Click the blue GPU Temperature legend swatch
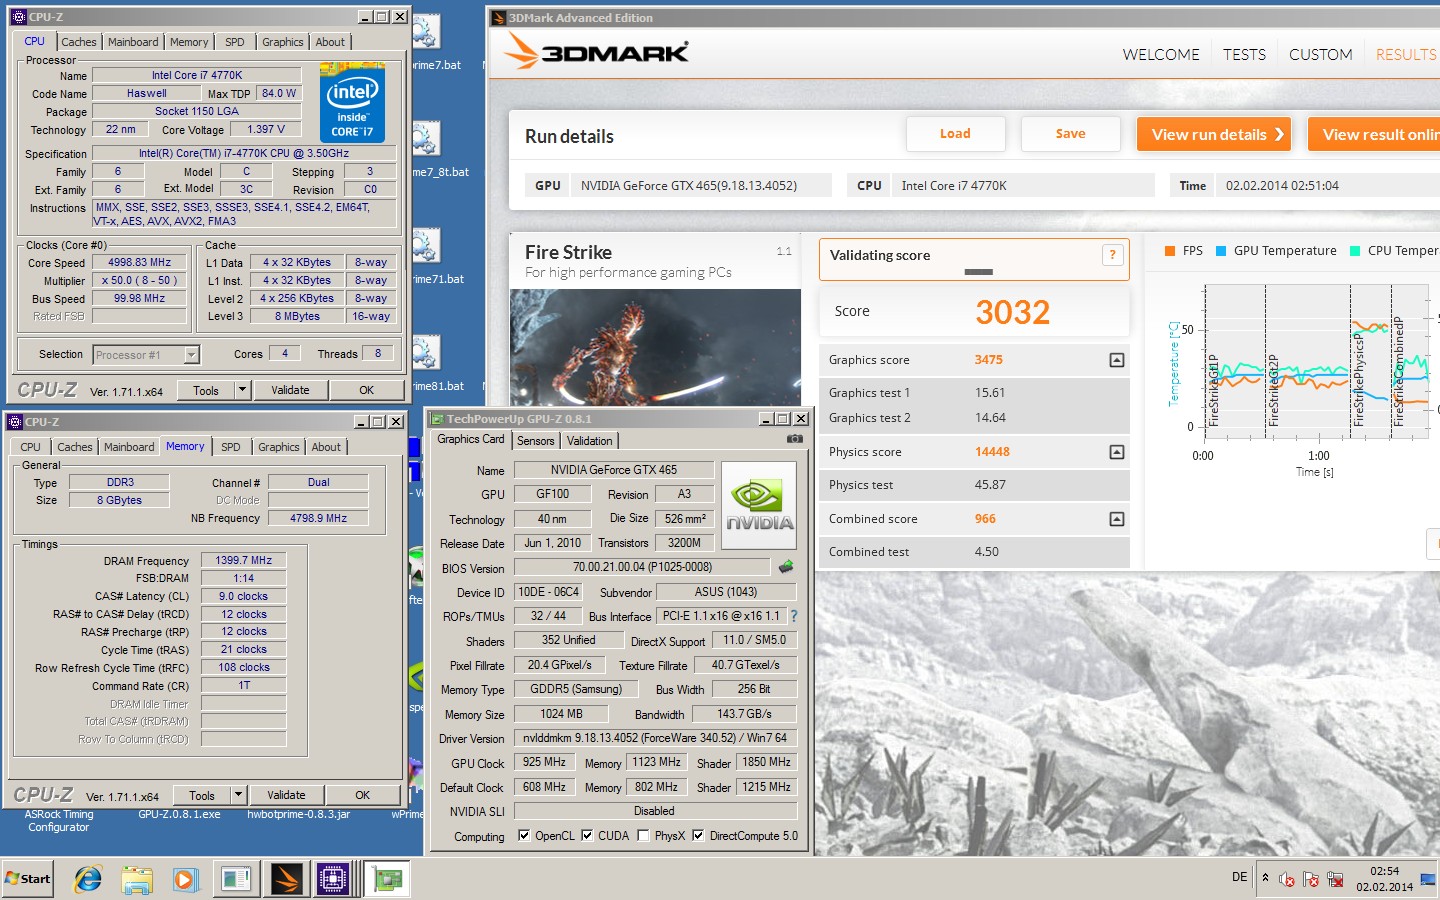The height and width of the screenshot is (900, 1440). tap(1221, 251)
